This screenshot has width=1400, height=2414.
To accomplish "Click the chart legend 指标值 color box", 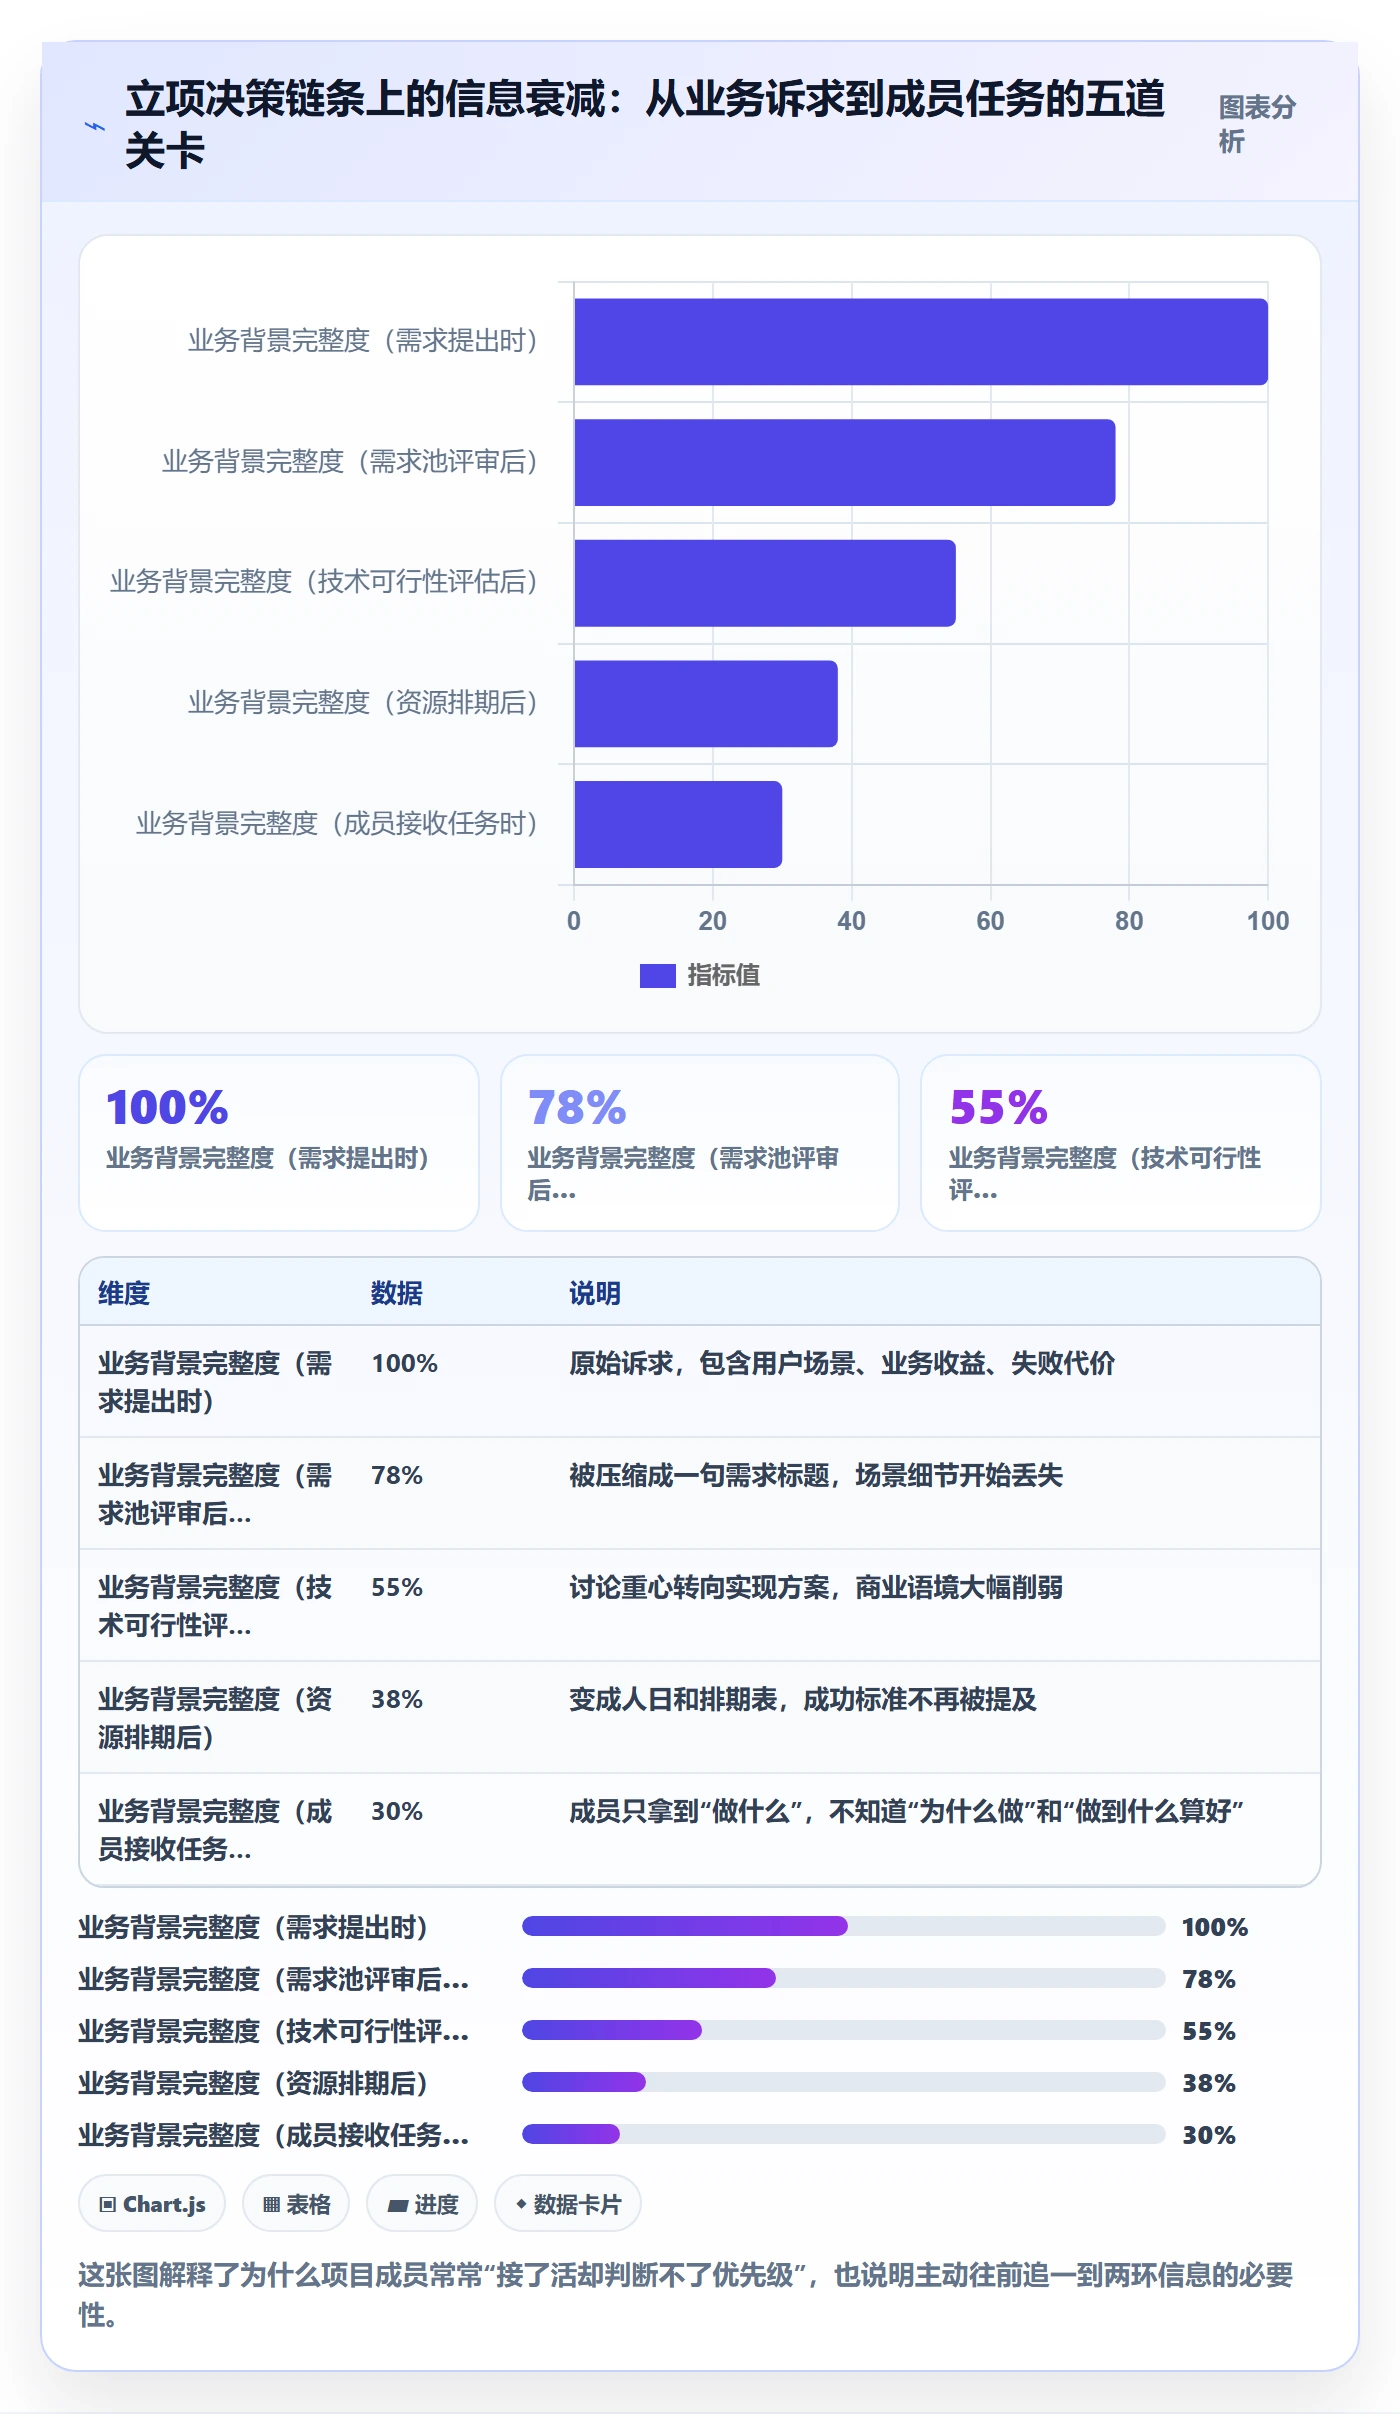I will pos(658,975).
